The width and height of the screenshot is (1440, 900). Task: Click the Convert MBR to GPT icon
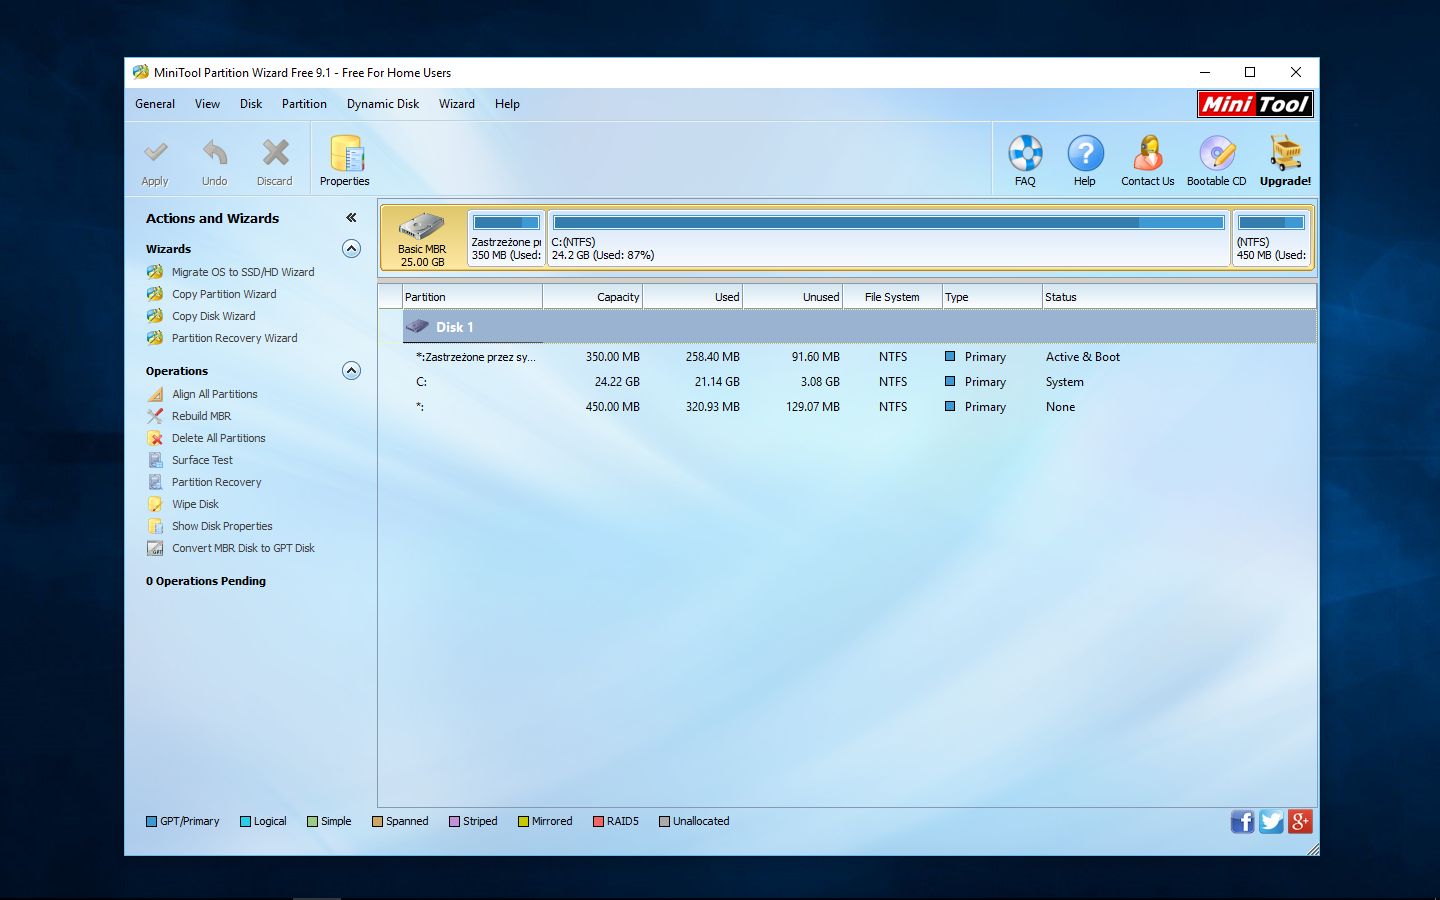click(155, 548)
